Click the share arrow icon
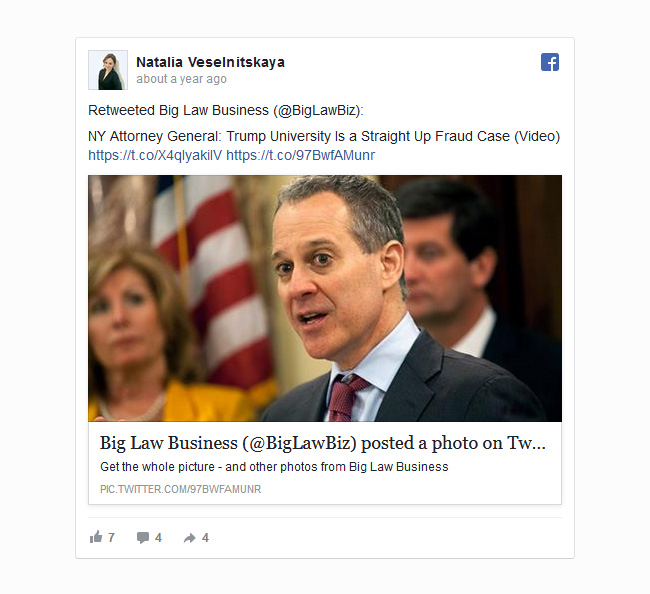This screenshot has height=594, width=650. coord(189,538)
